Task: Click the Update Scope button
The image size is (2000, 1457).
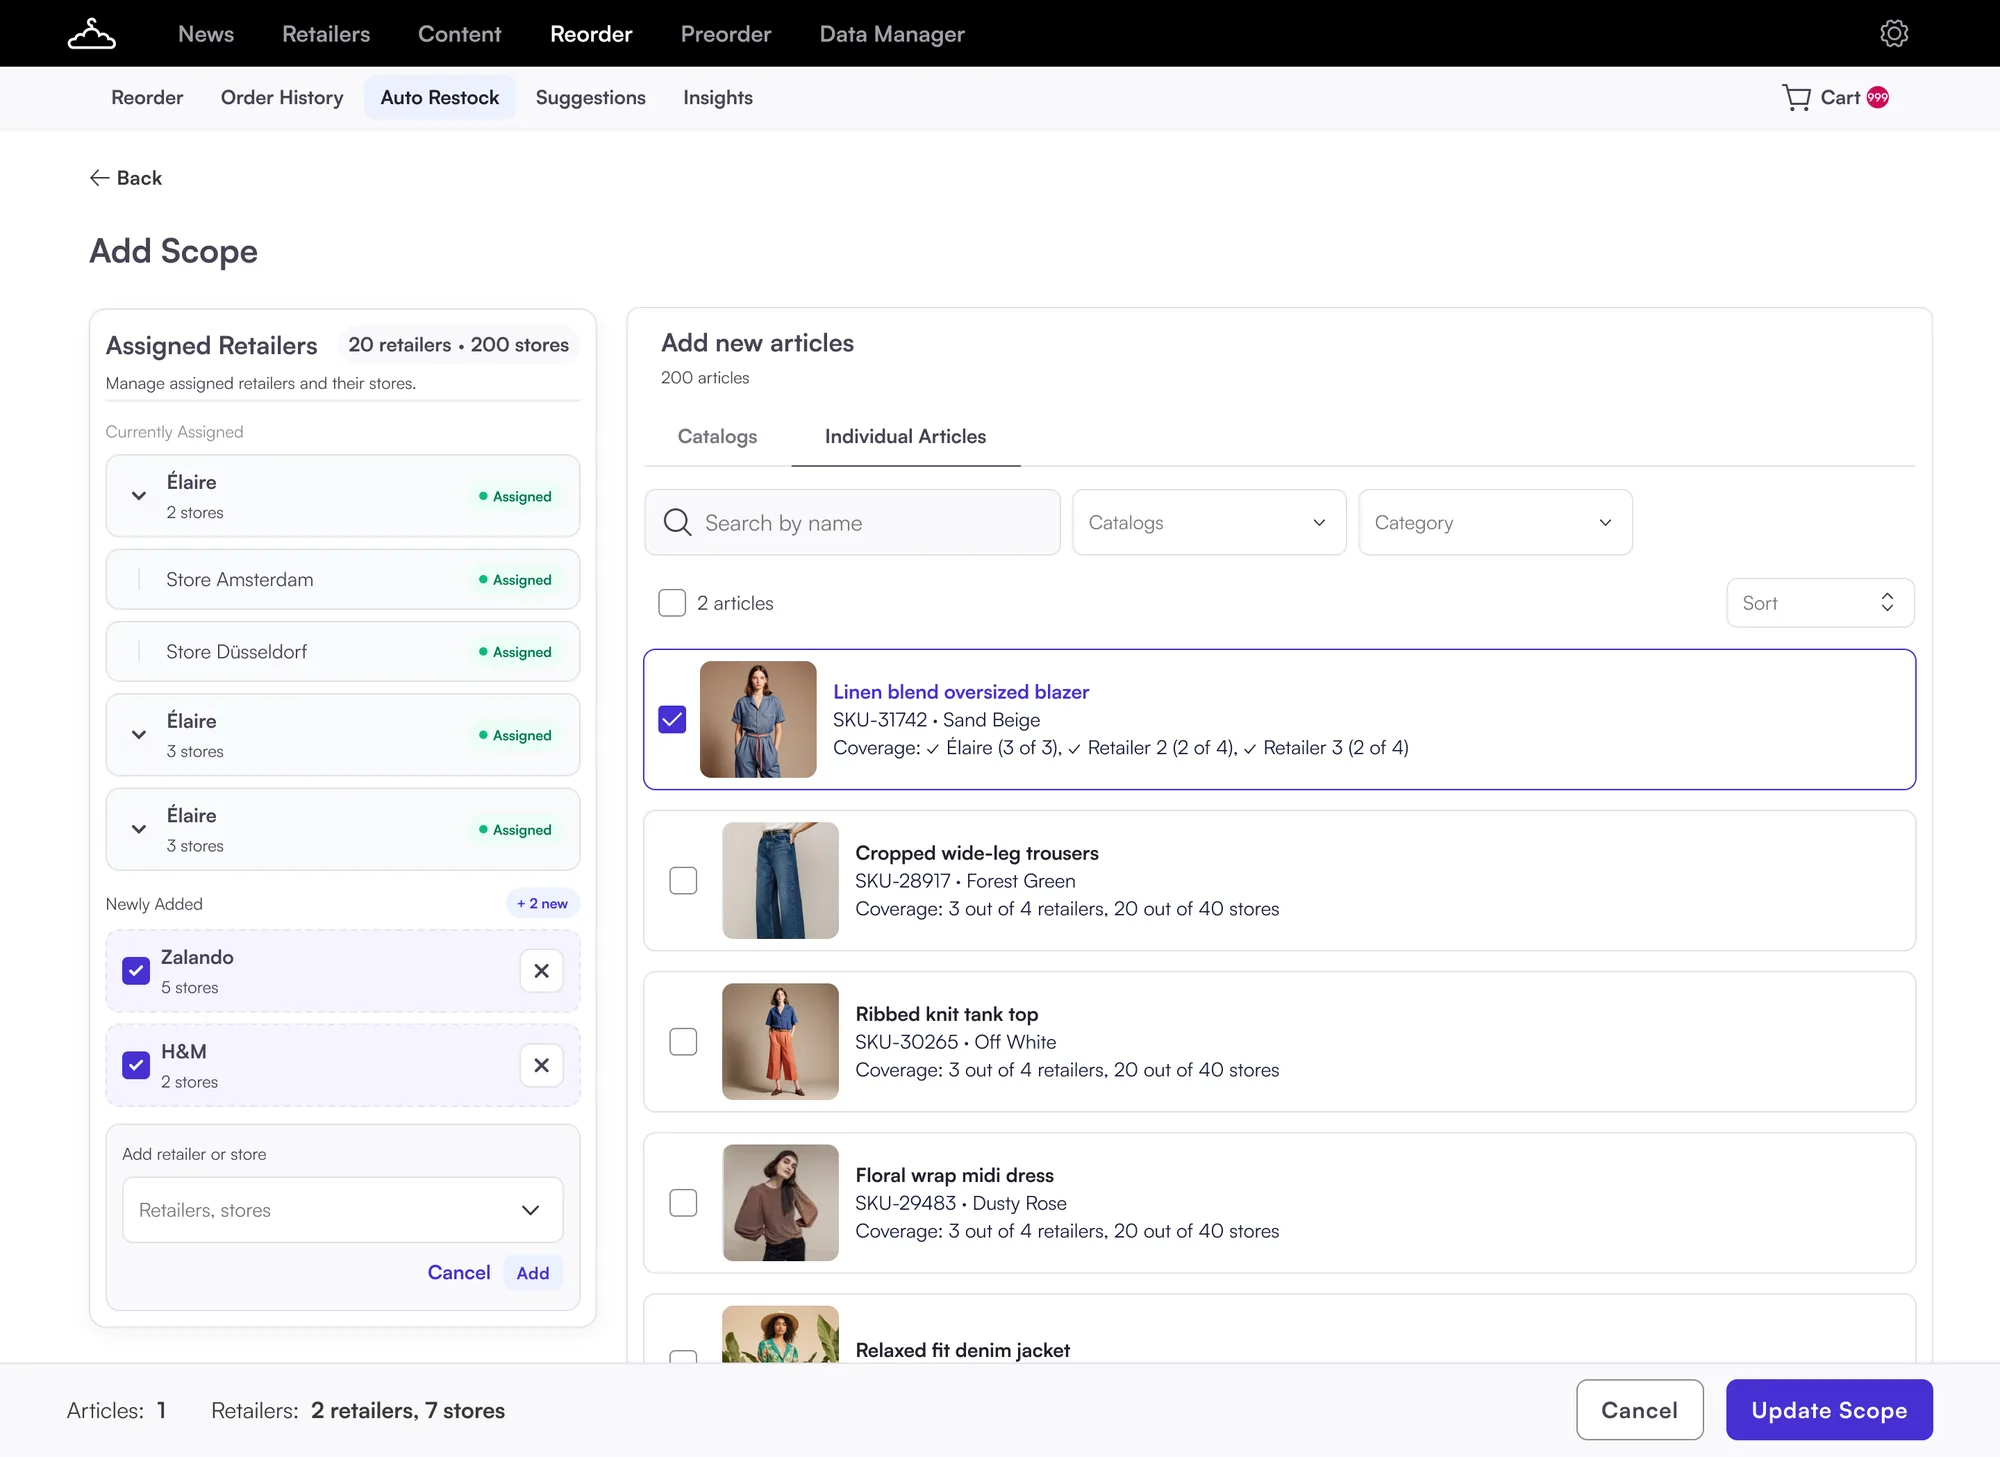Action: [1829, 1410]
